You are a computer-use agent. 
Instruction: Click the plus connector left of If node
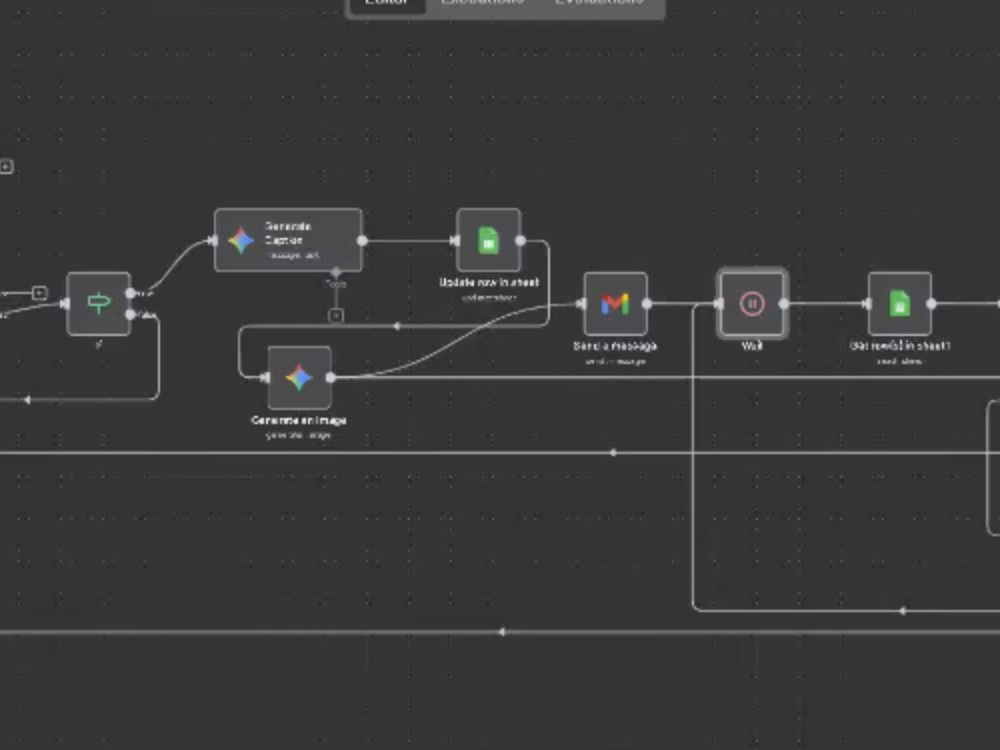point(40,293)
